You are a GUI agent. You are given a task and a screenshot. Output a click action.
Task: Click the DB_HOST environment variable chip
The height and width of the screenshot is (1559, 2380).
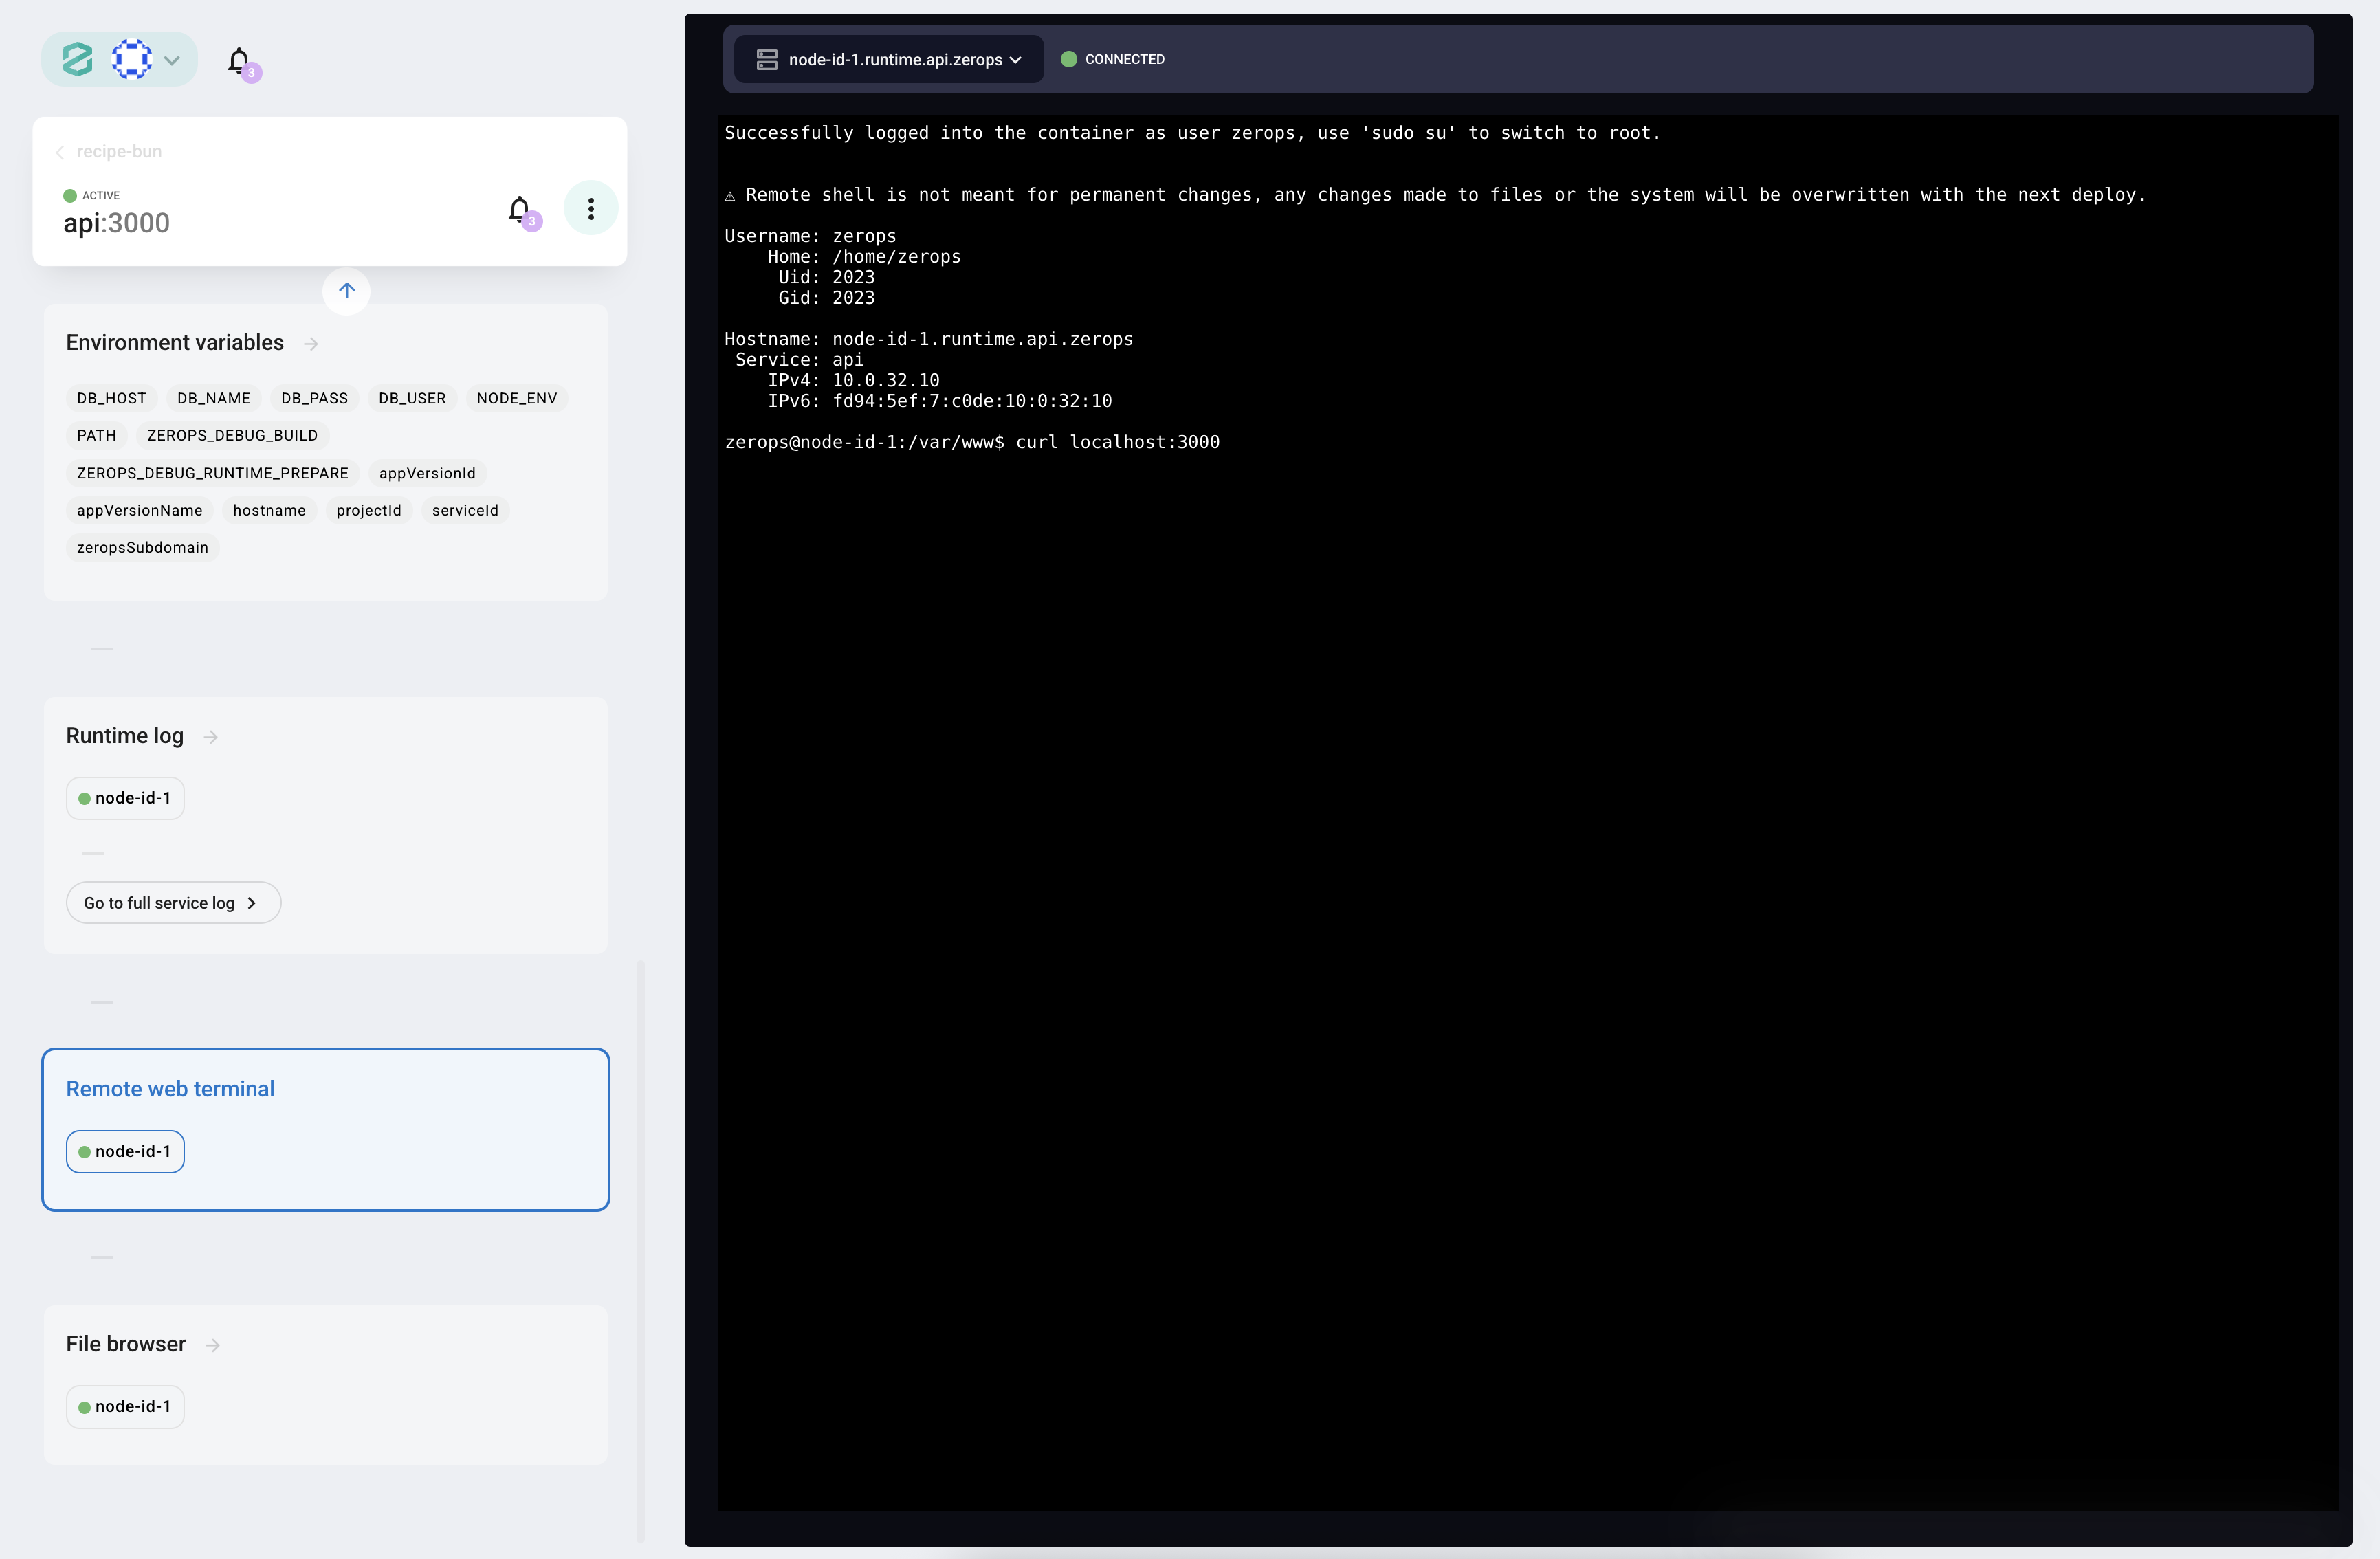point(111,398)
